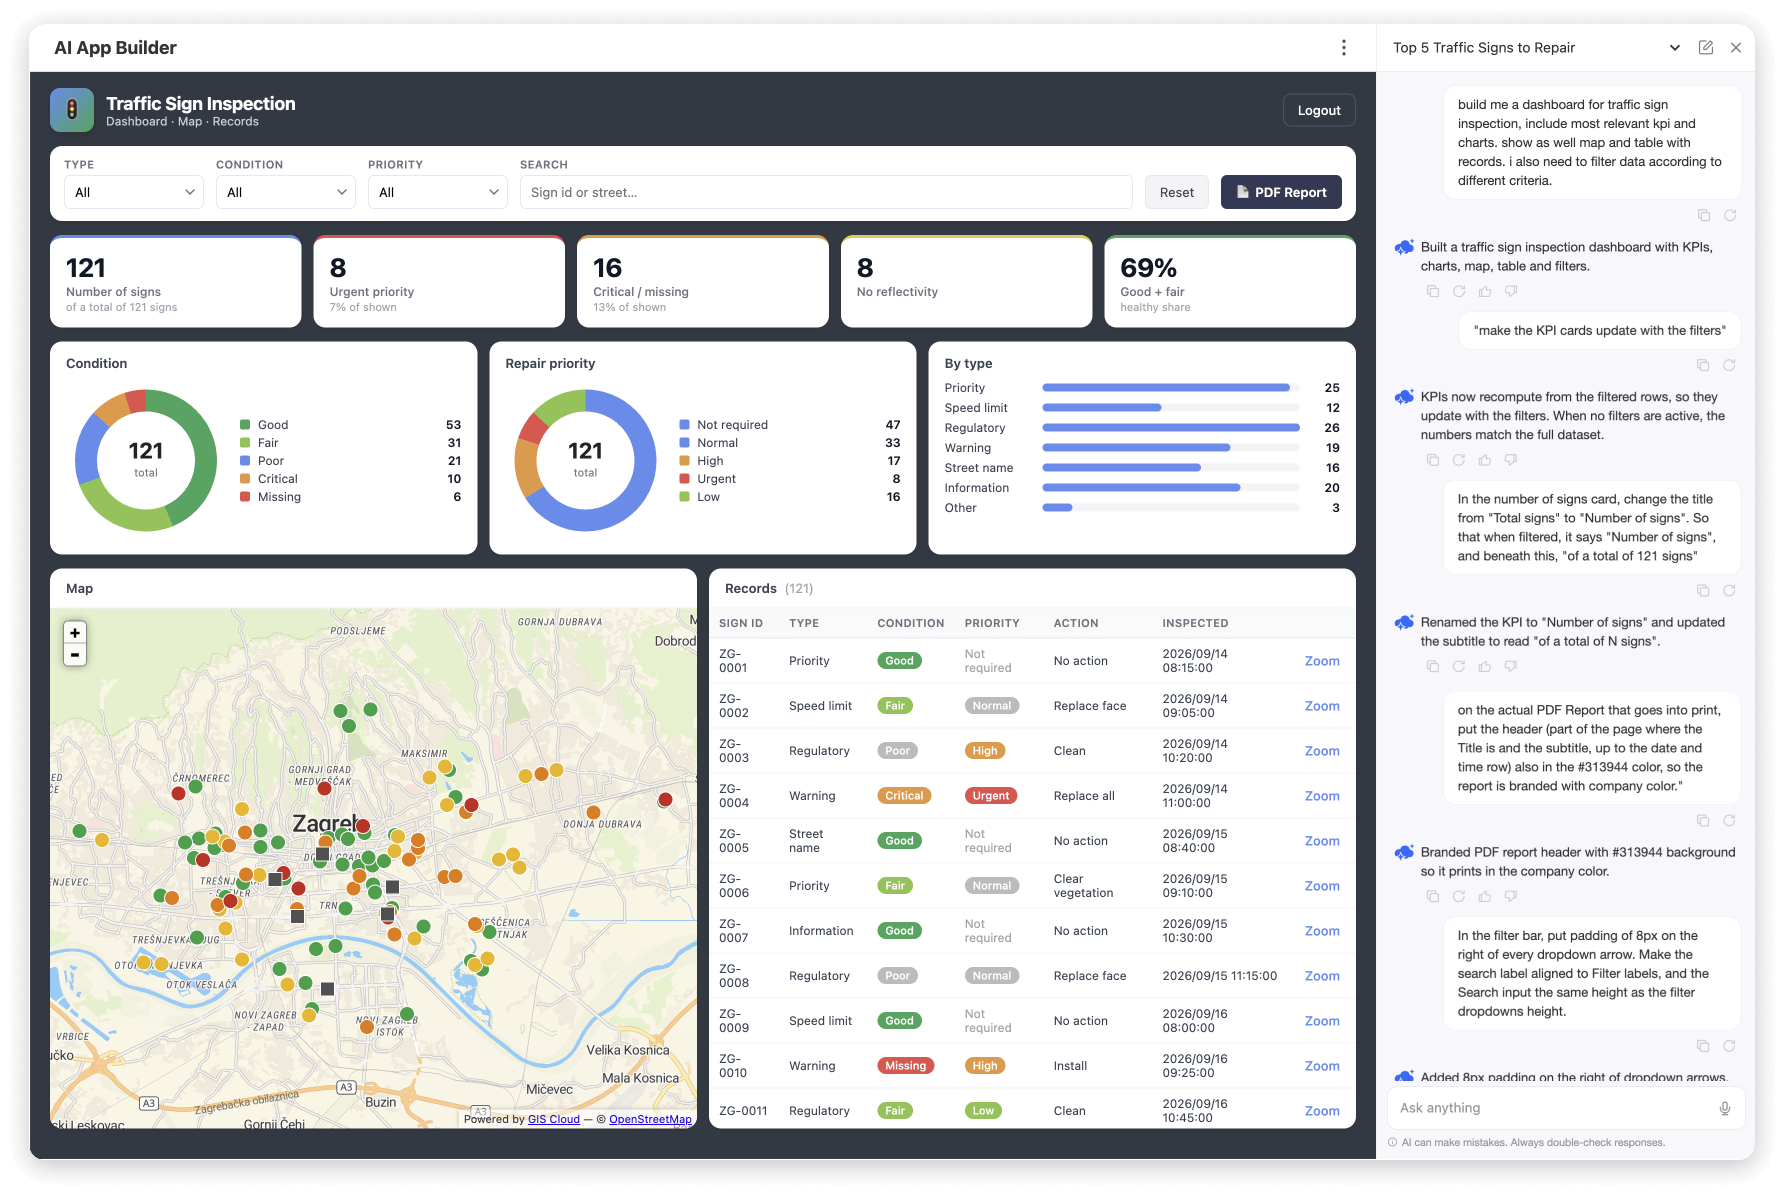Click the Speed limit bar in By type

pyautogui.click(x=1102, y=408)
